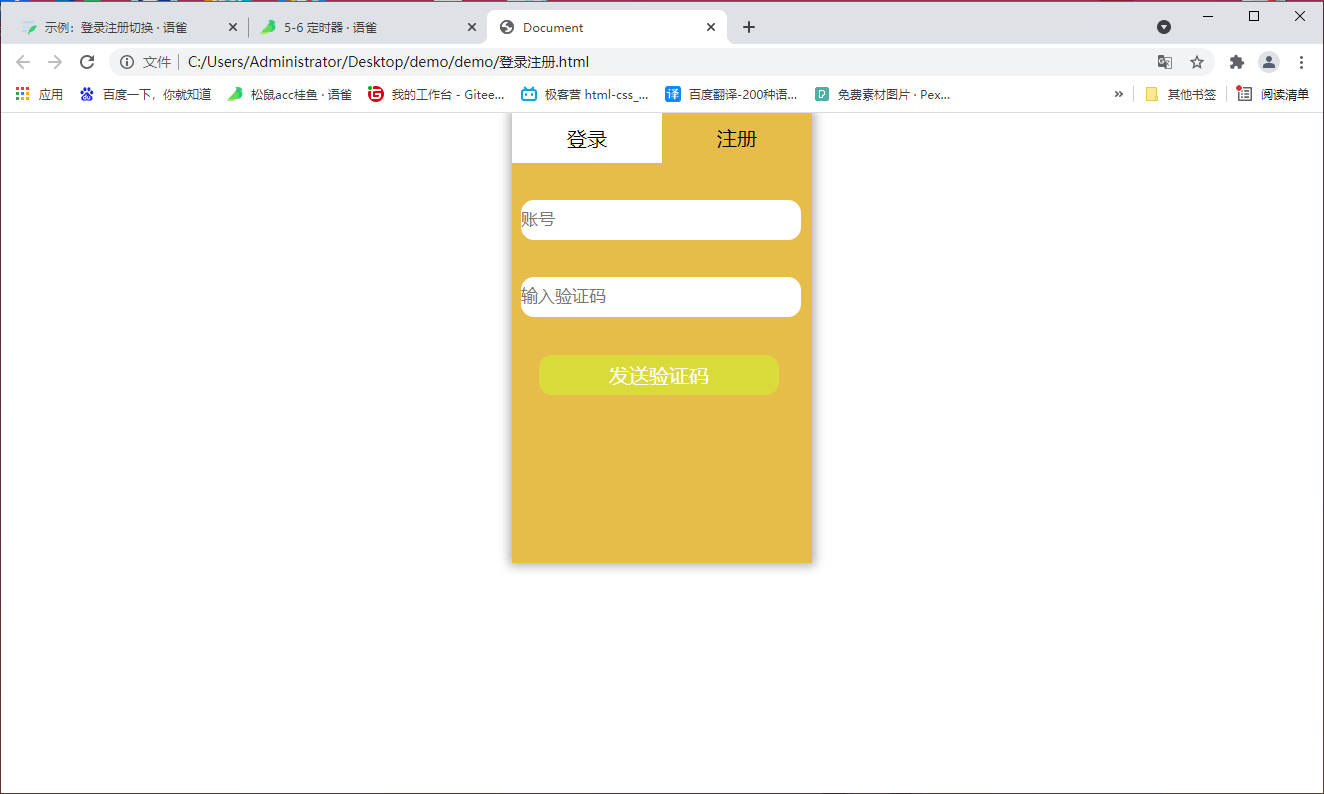The width and height of the screenshot is (1324, 794).
Task: Click the address bar URL
Action: [388, 62]
